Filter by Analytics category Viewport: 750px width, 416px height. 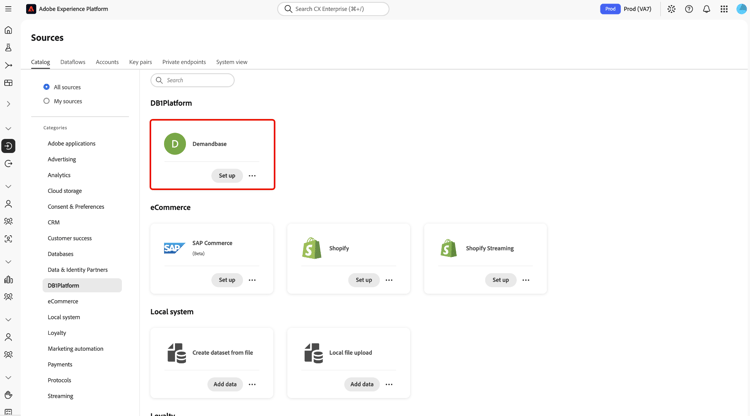coord(59,175)
